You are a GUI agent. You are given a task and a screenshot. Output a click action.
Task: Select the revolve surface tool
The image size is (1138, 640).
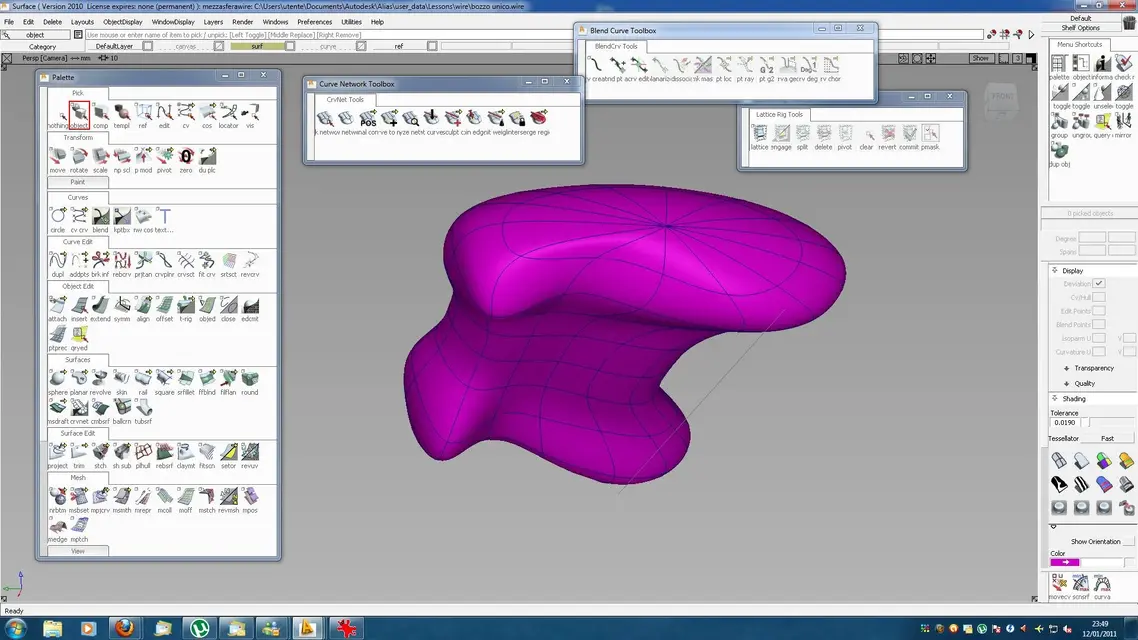pyautogui.click(x=100, y=381)
